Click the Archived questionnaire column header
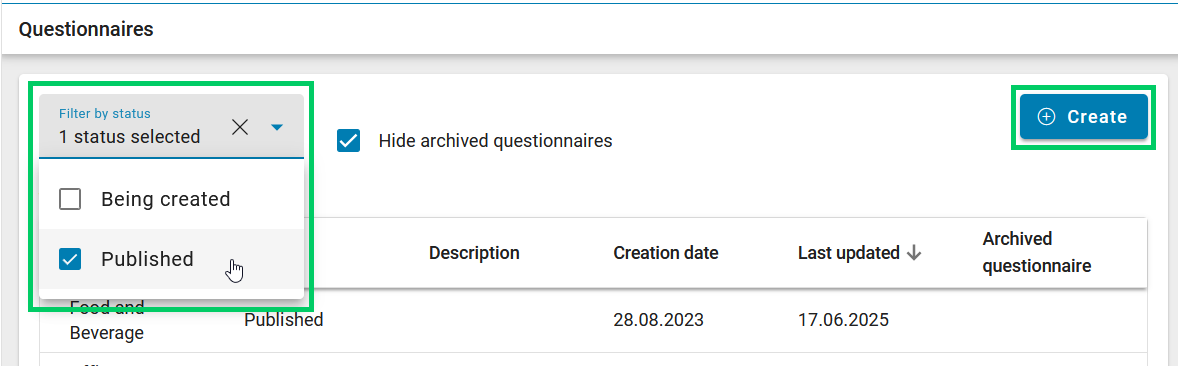The width and height of the screenshot is (1178, 366). click(1037, 253)
